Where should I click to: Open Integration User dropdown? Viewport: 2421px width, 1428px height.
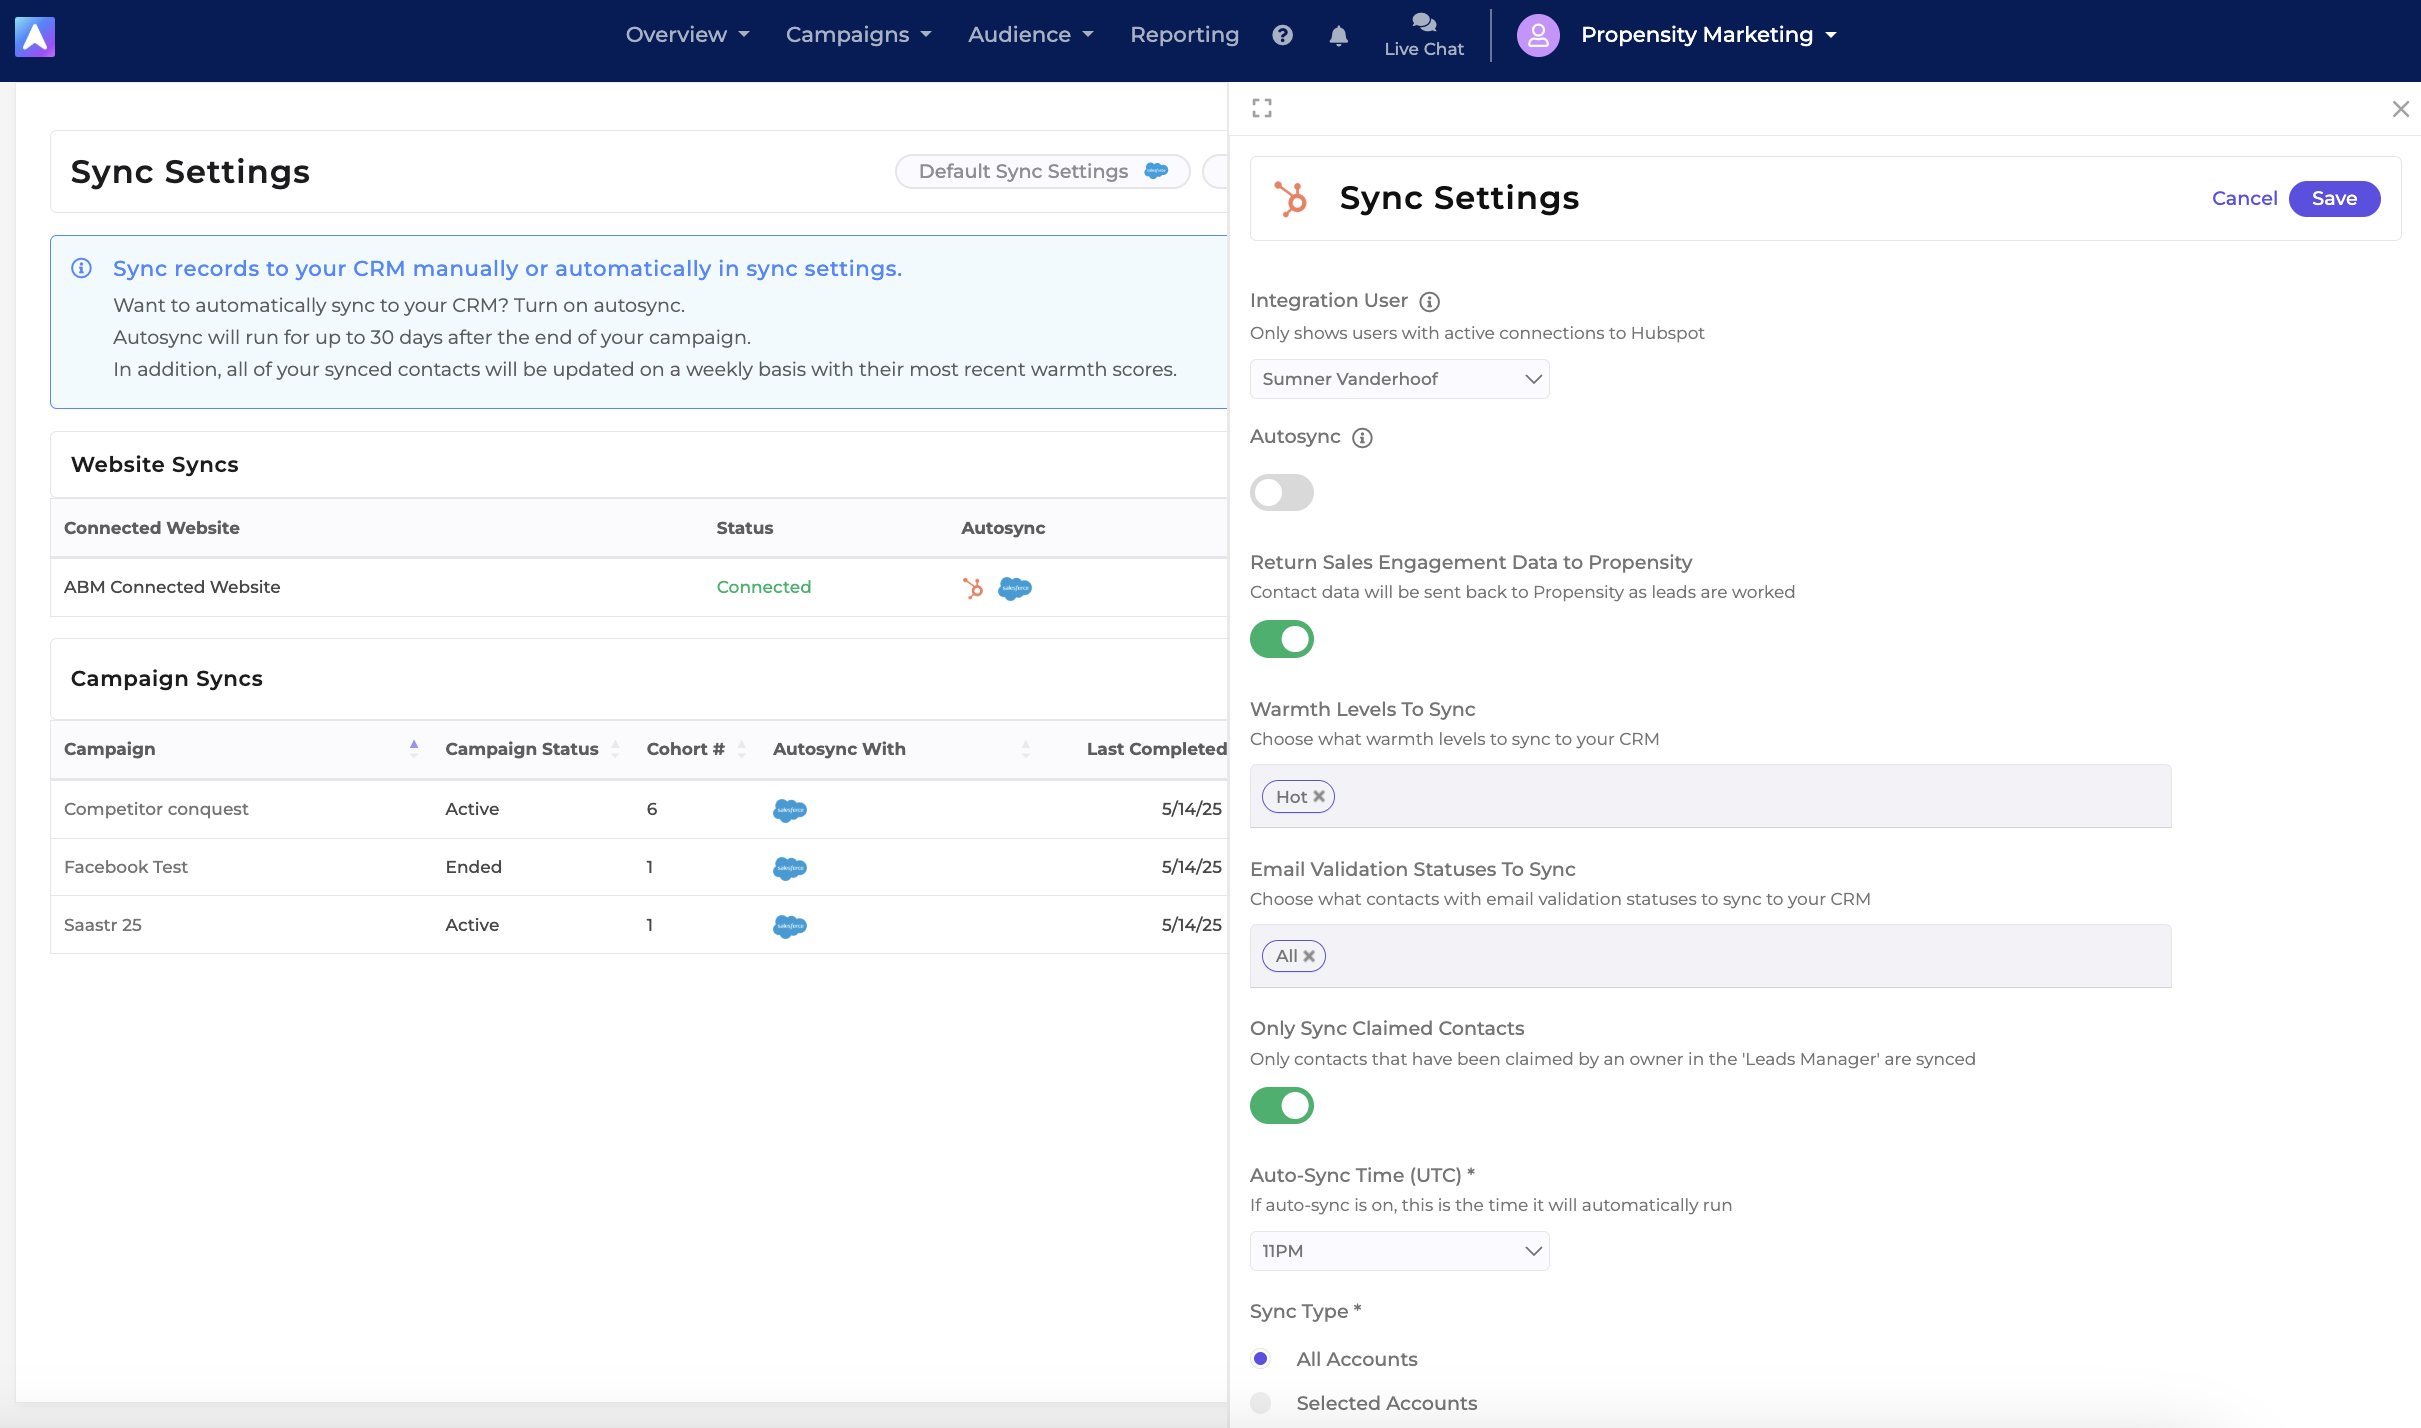(x=1400, y=379)
